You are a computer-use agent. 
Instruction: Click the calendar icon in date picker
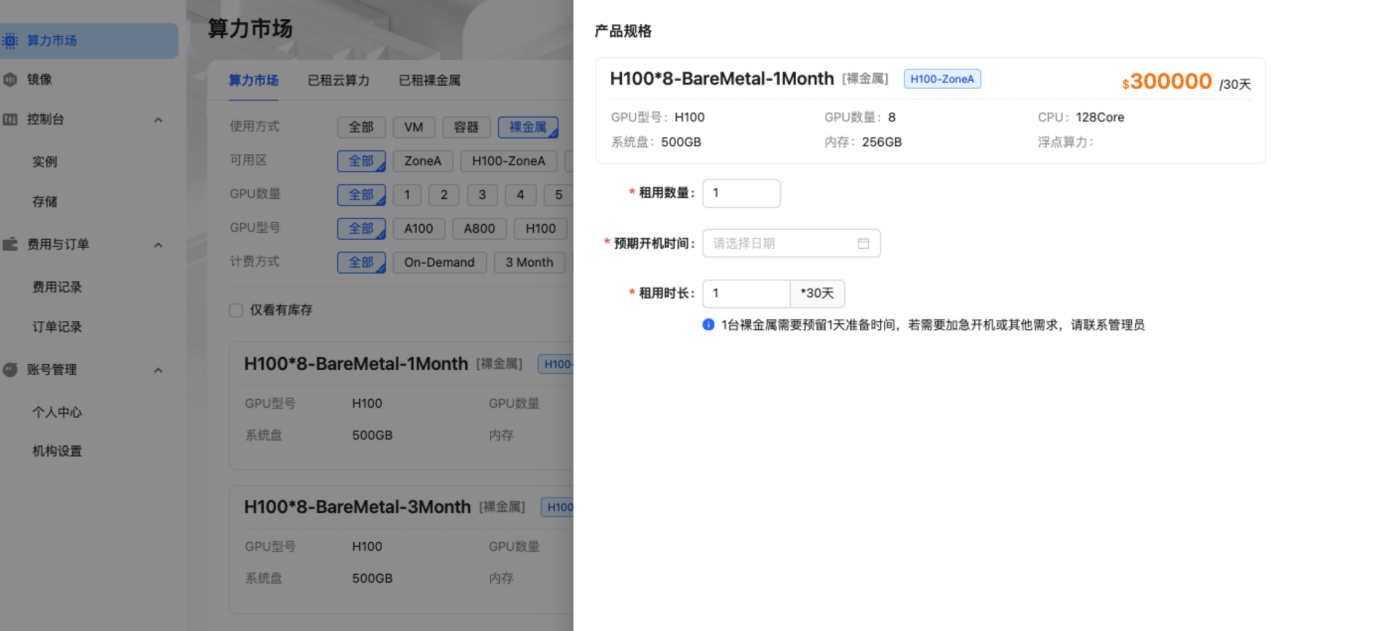point(863,243)
